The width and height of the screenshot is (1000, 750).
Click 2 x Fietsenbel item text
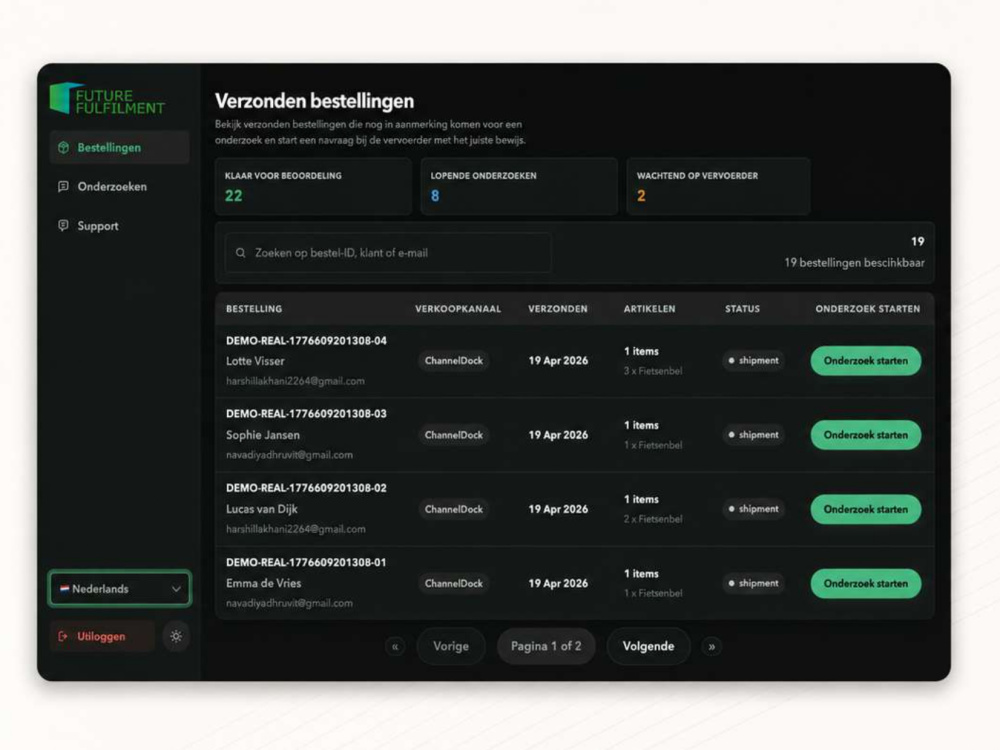point(653,519)
